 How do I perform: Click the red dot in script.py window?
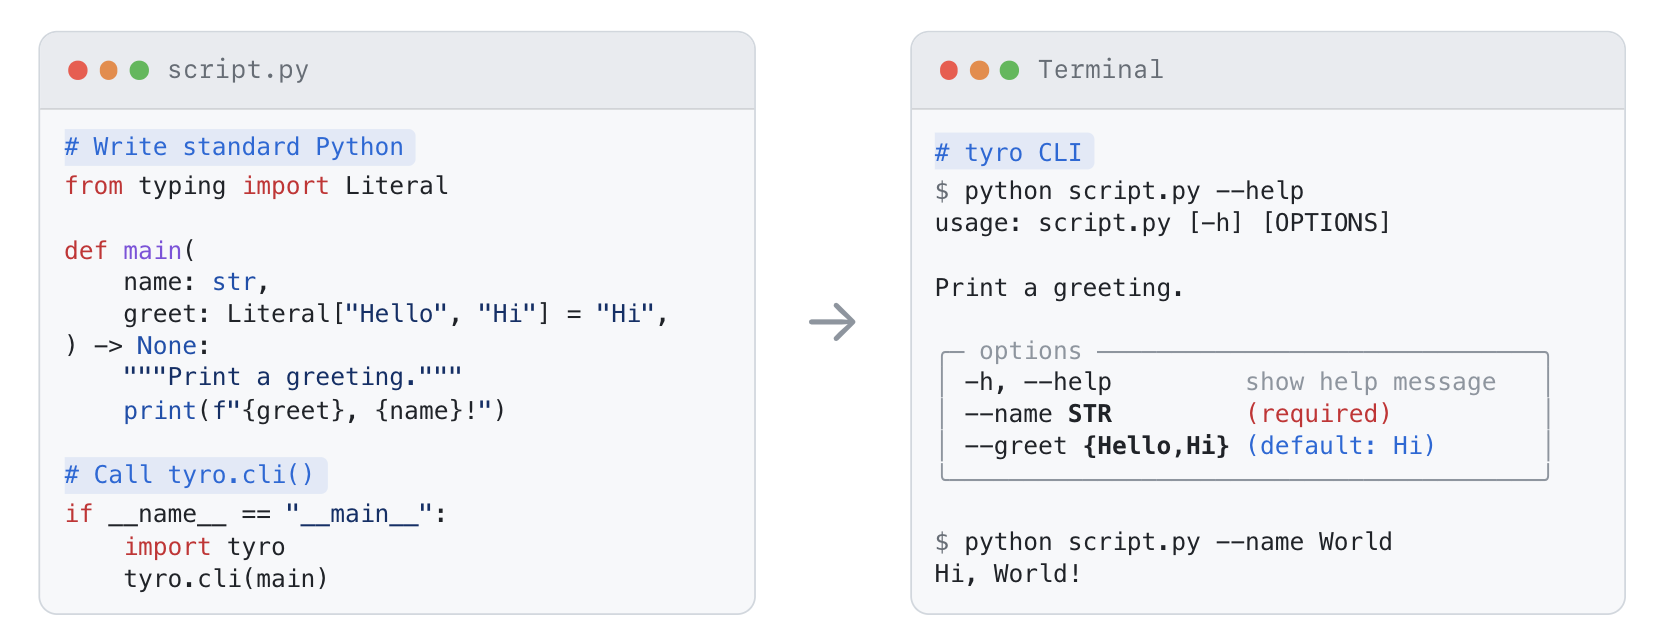(x=78, y=70)
